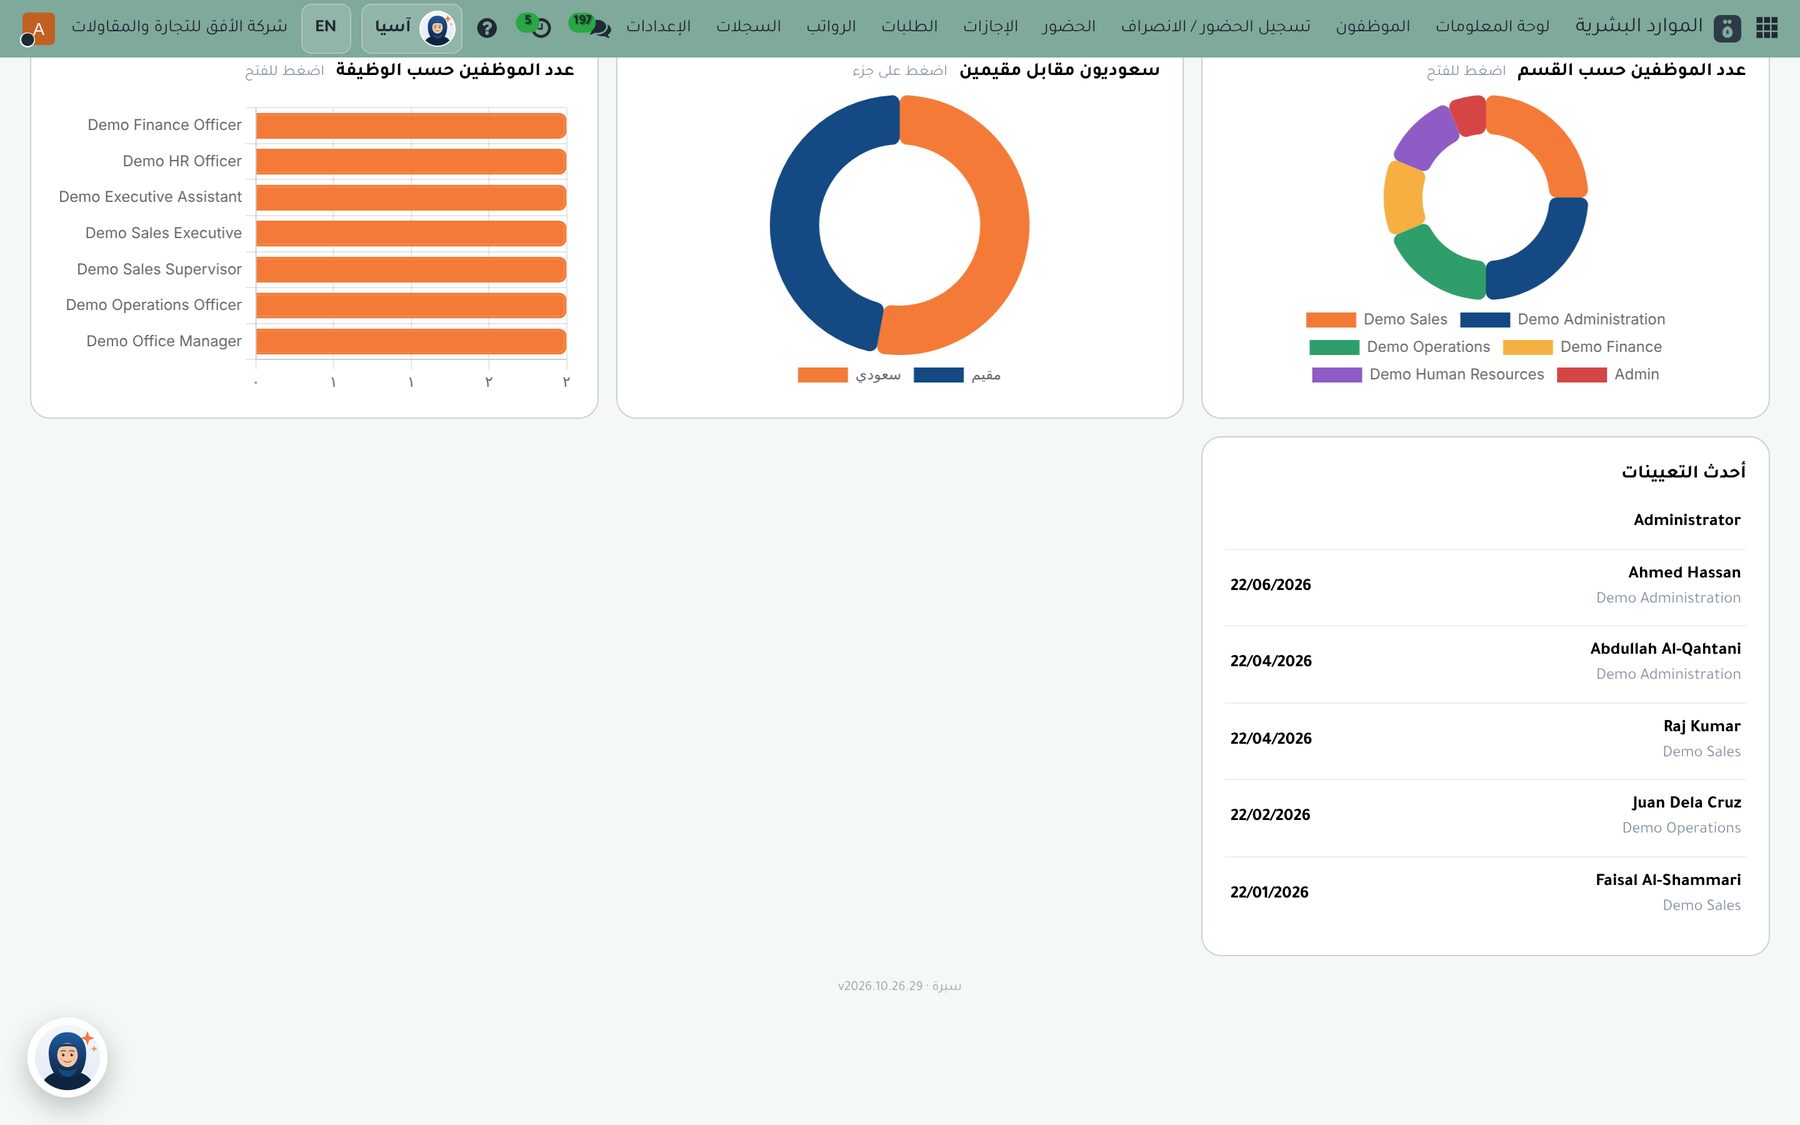
Task: Open the الإجازات menu
Action: click(990, 26)
